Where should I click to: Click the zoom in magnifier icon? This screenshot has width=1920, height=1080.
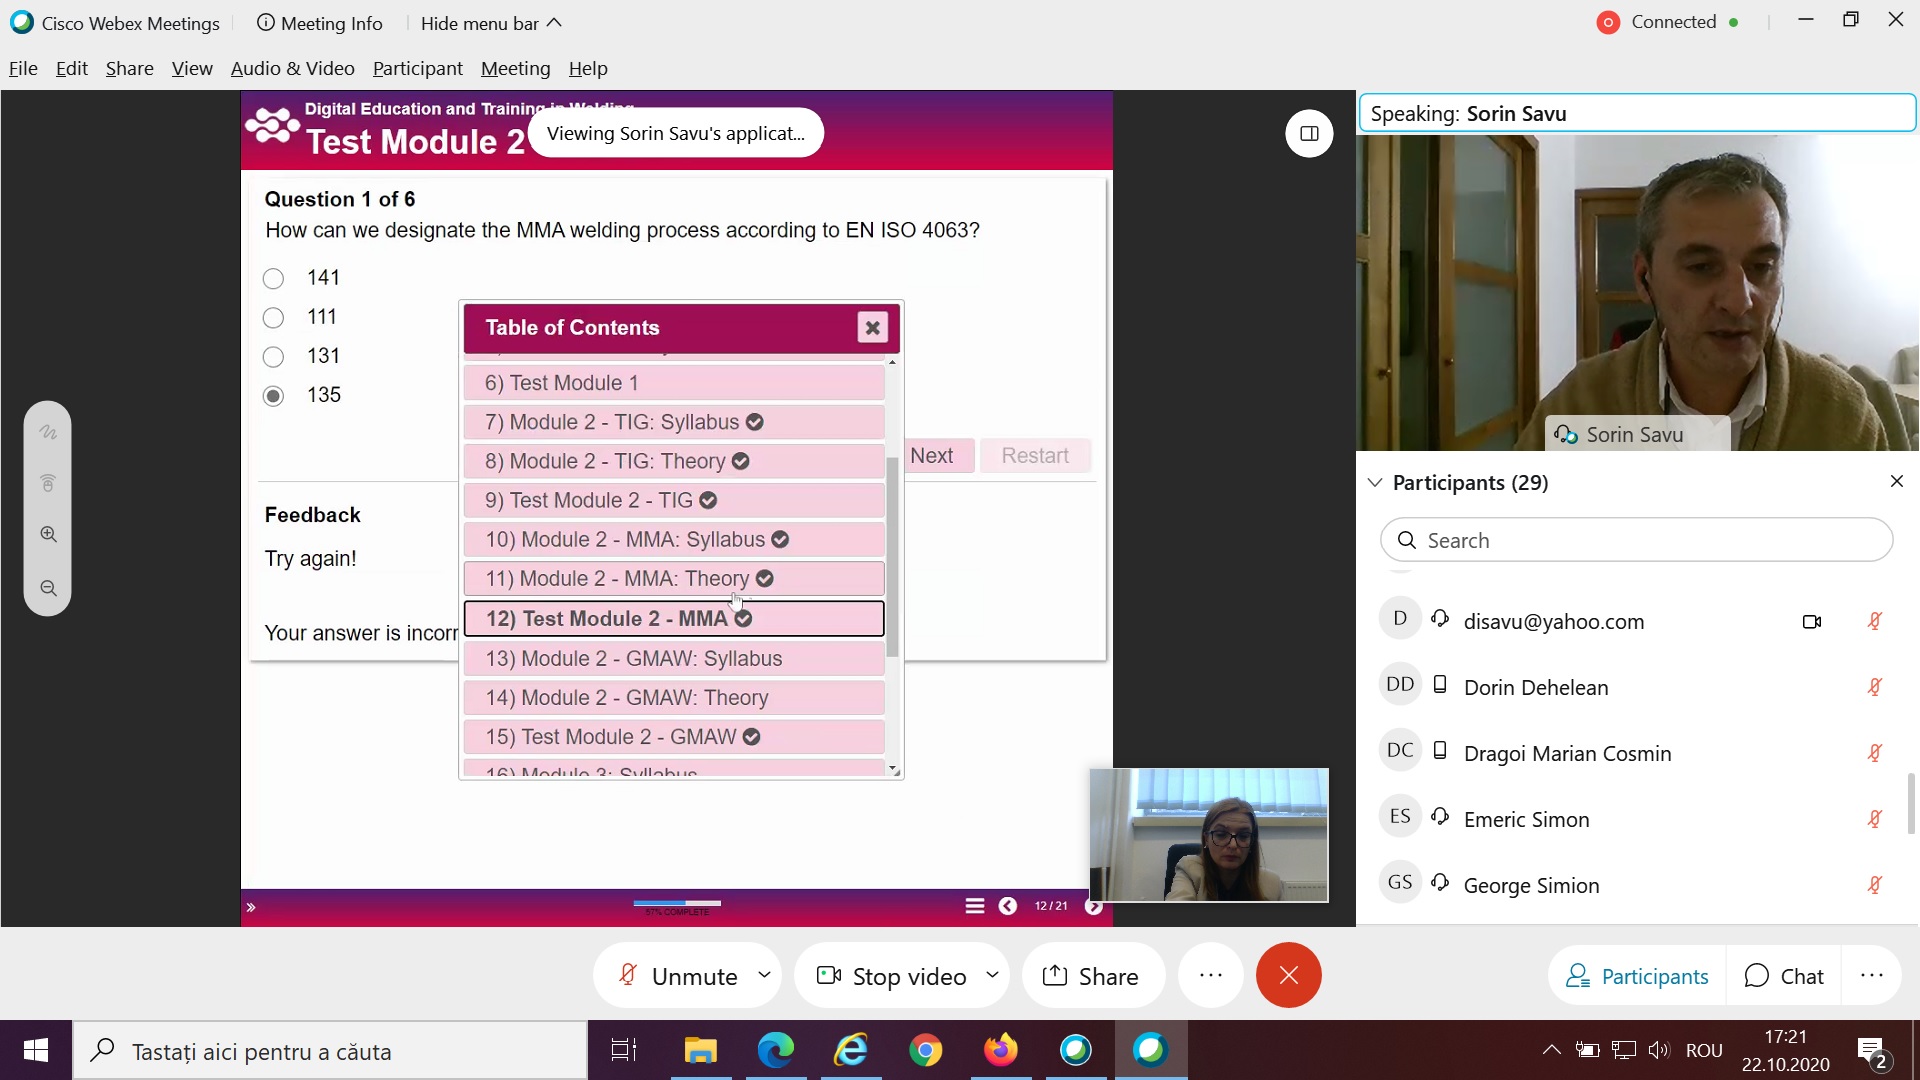point(48,534)
